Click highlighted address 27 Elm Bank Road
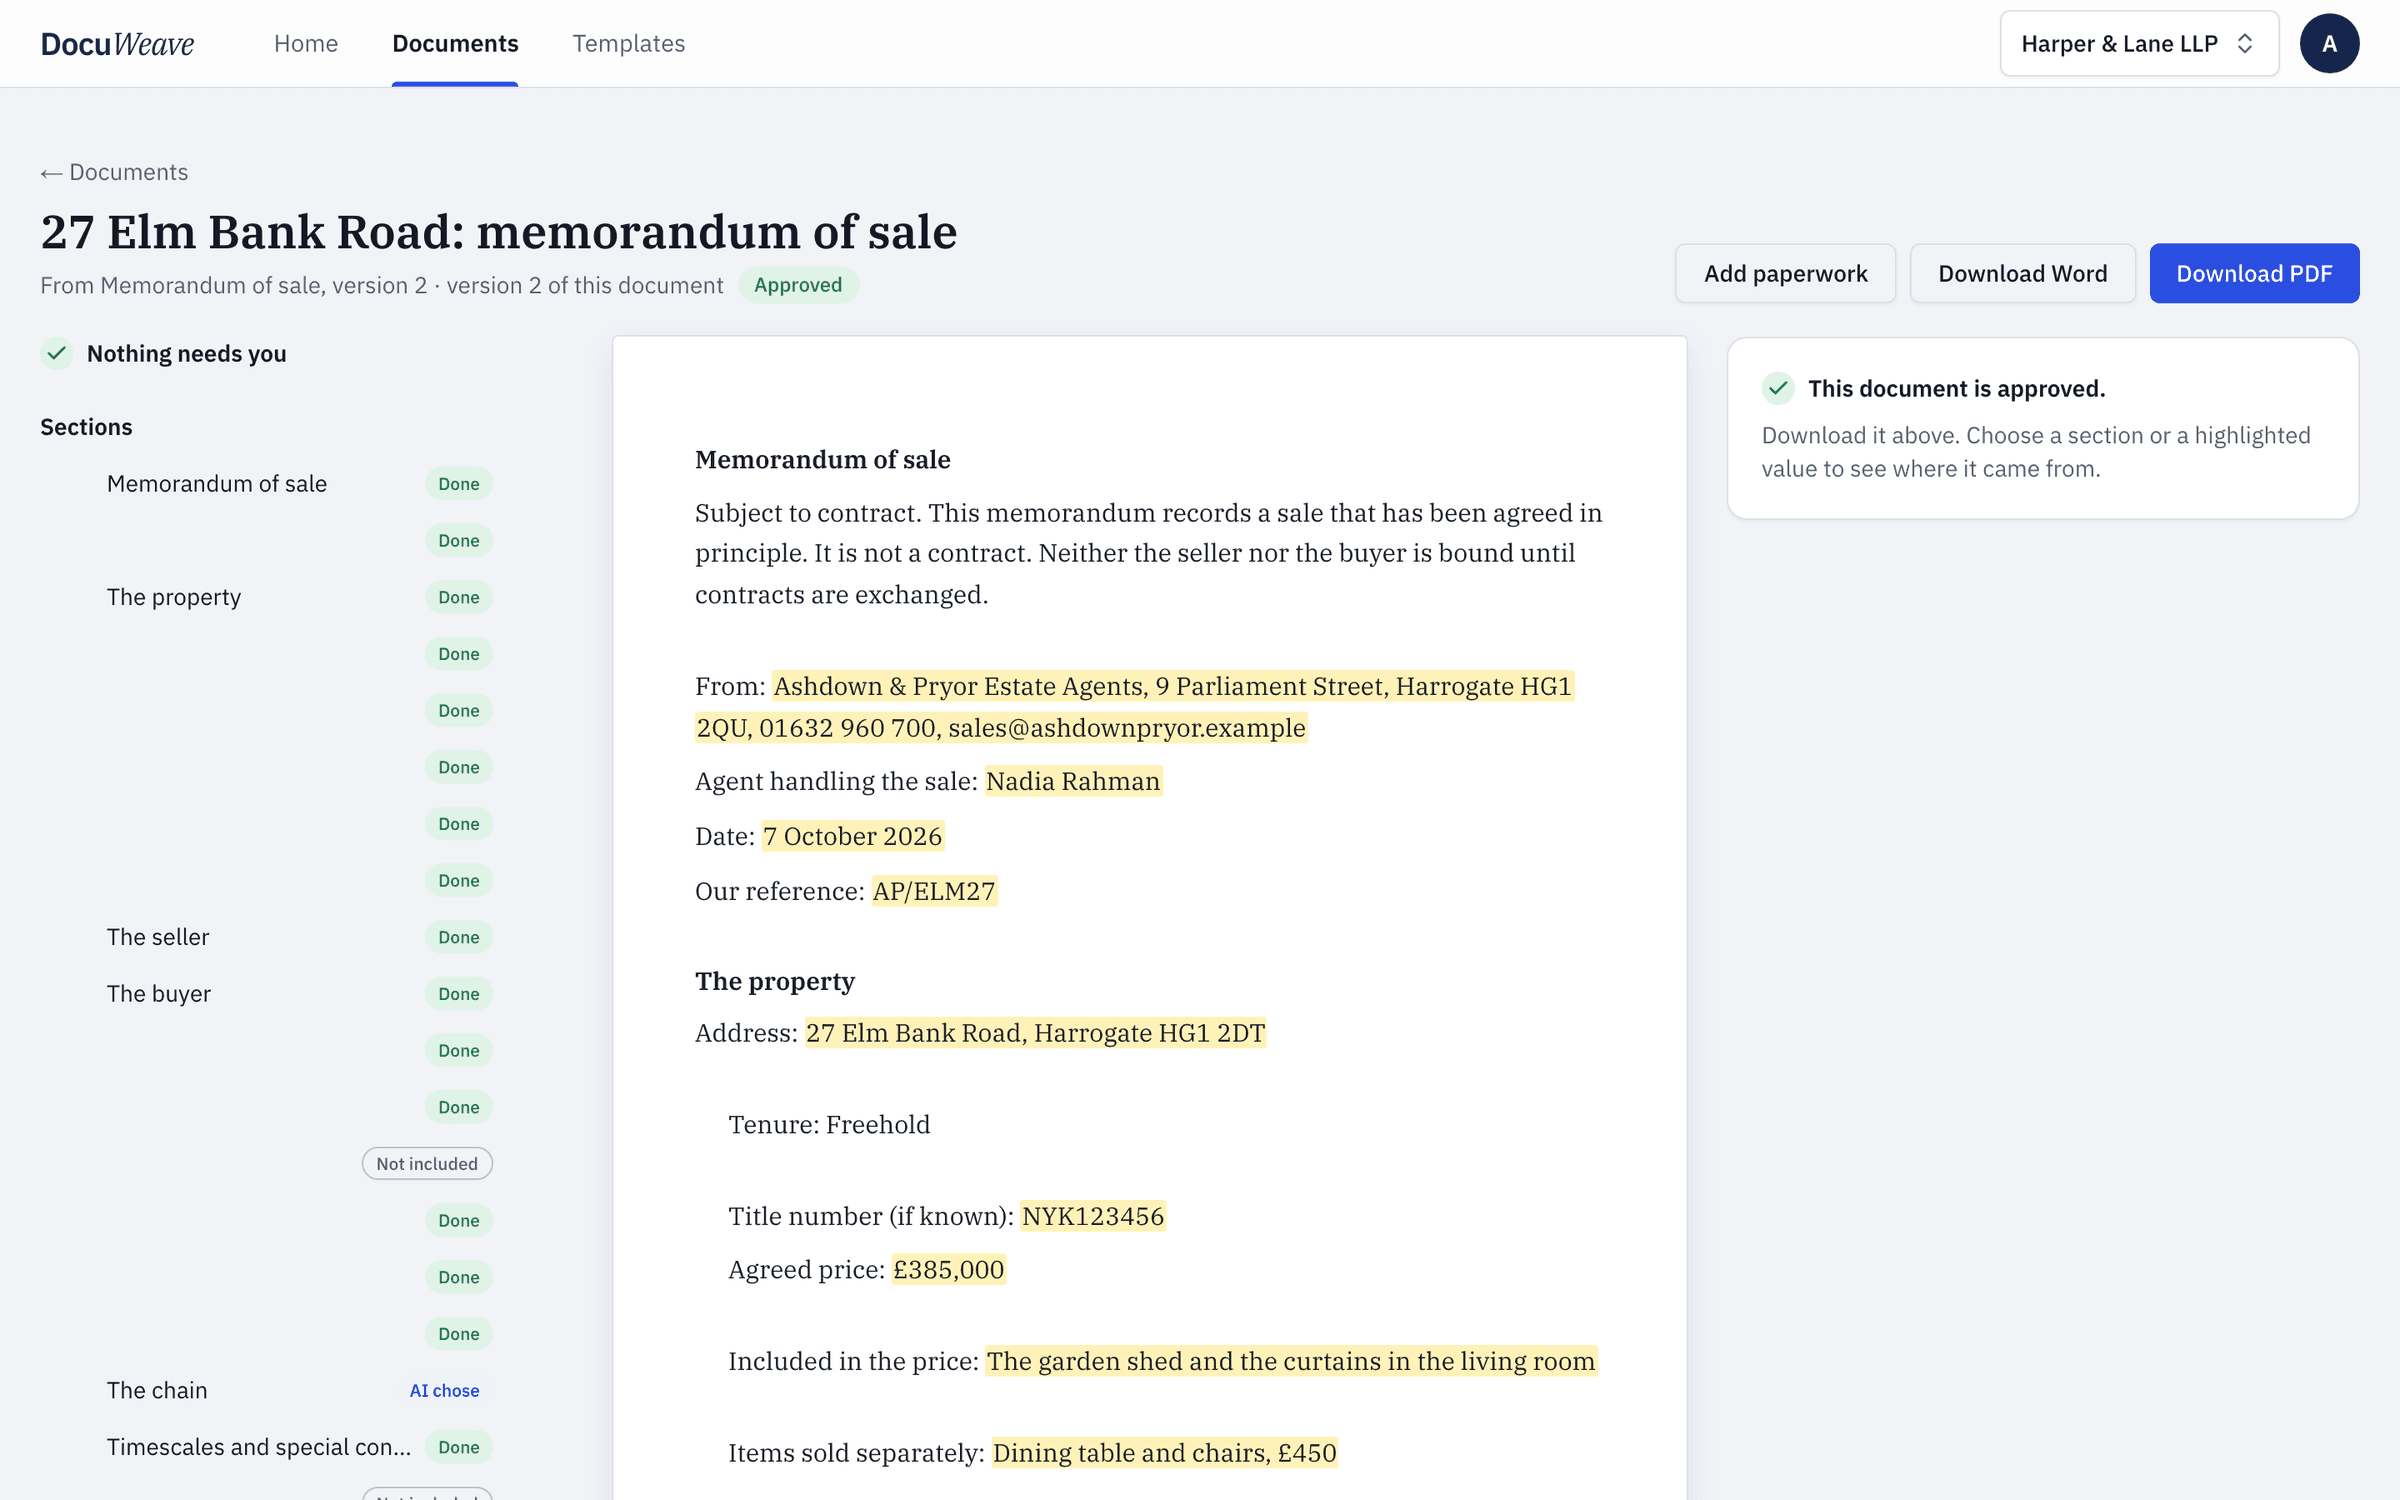This screenshot has width=2400, height=1500. (x=1036, y=1033)
